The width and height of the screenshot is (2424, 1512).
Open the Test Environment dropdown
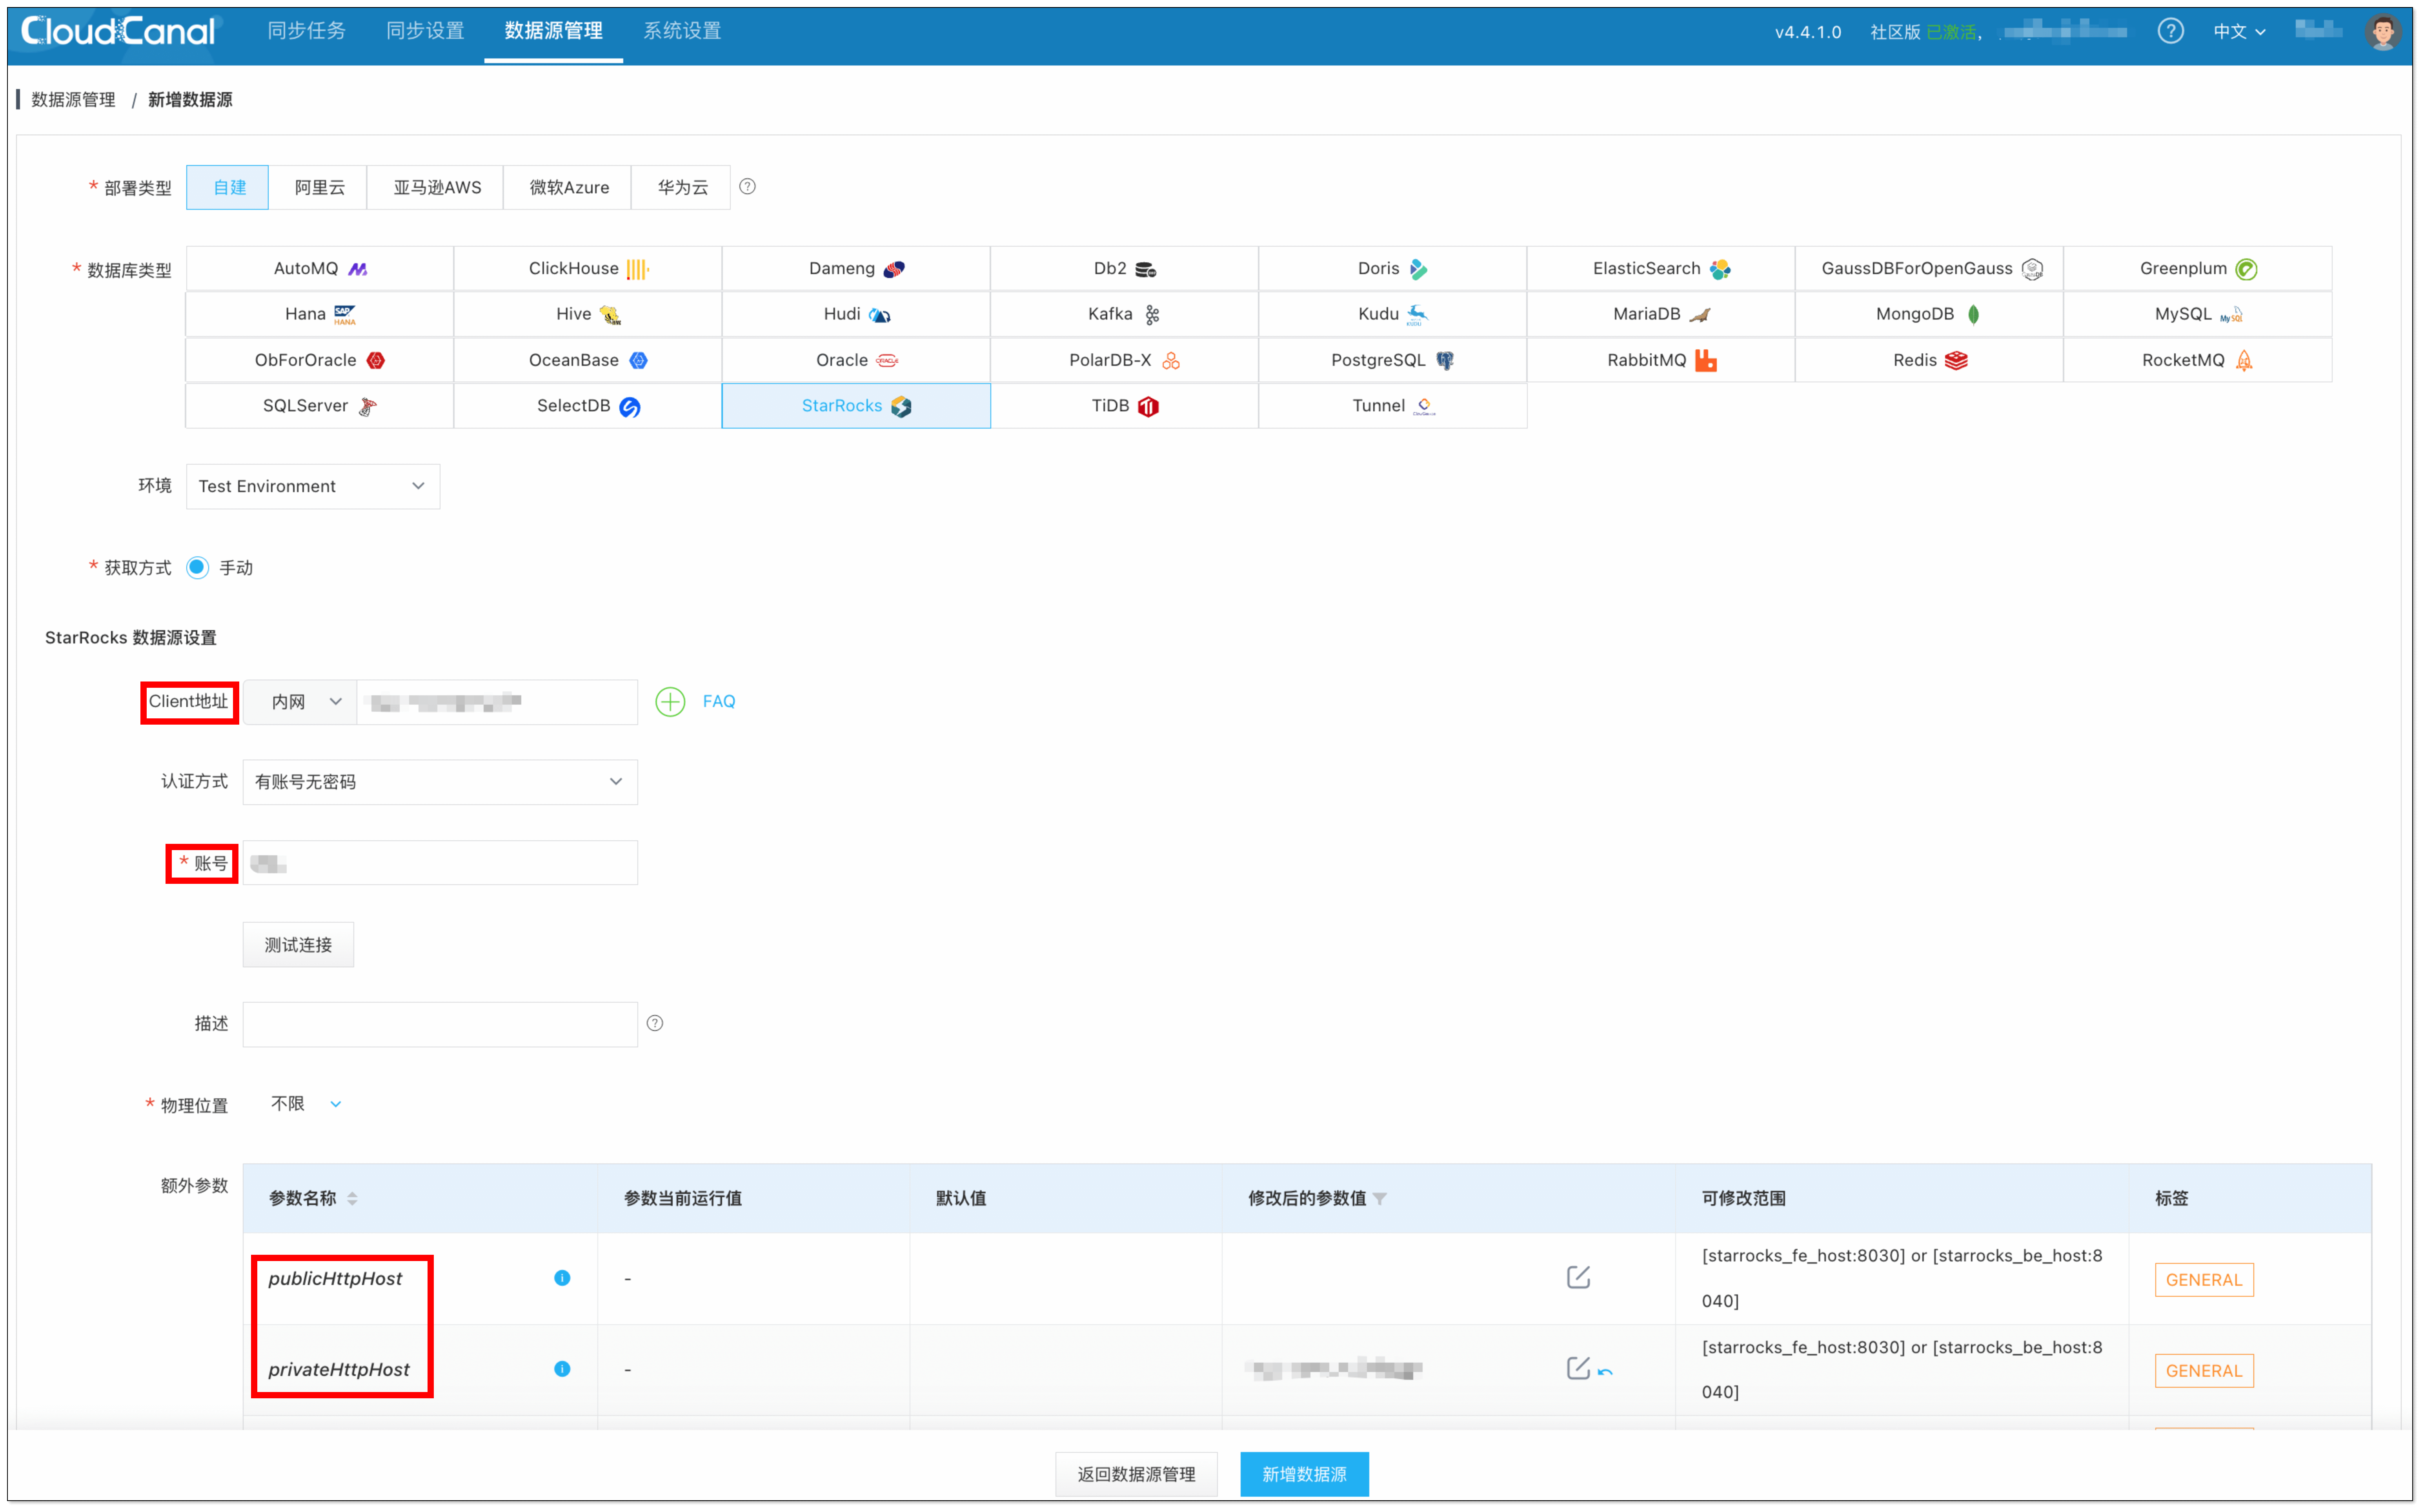coord(312,486)
